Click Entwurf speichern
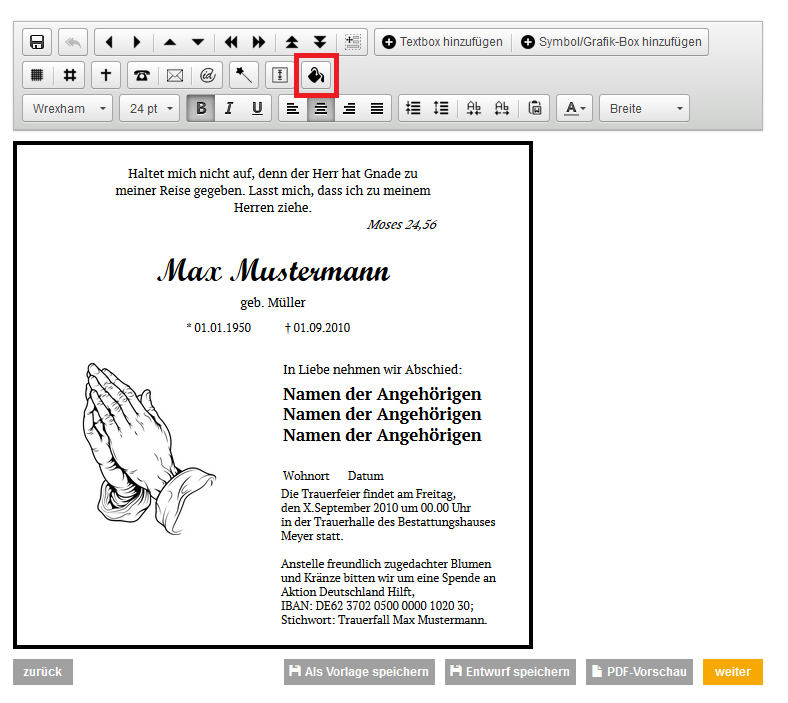 (x=510, y=672)
